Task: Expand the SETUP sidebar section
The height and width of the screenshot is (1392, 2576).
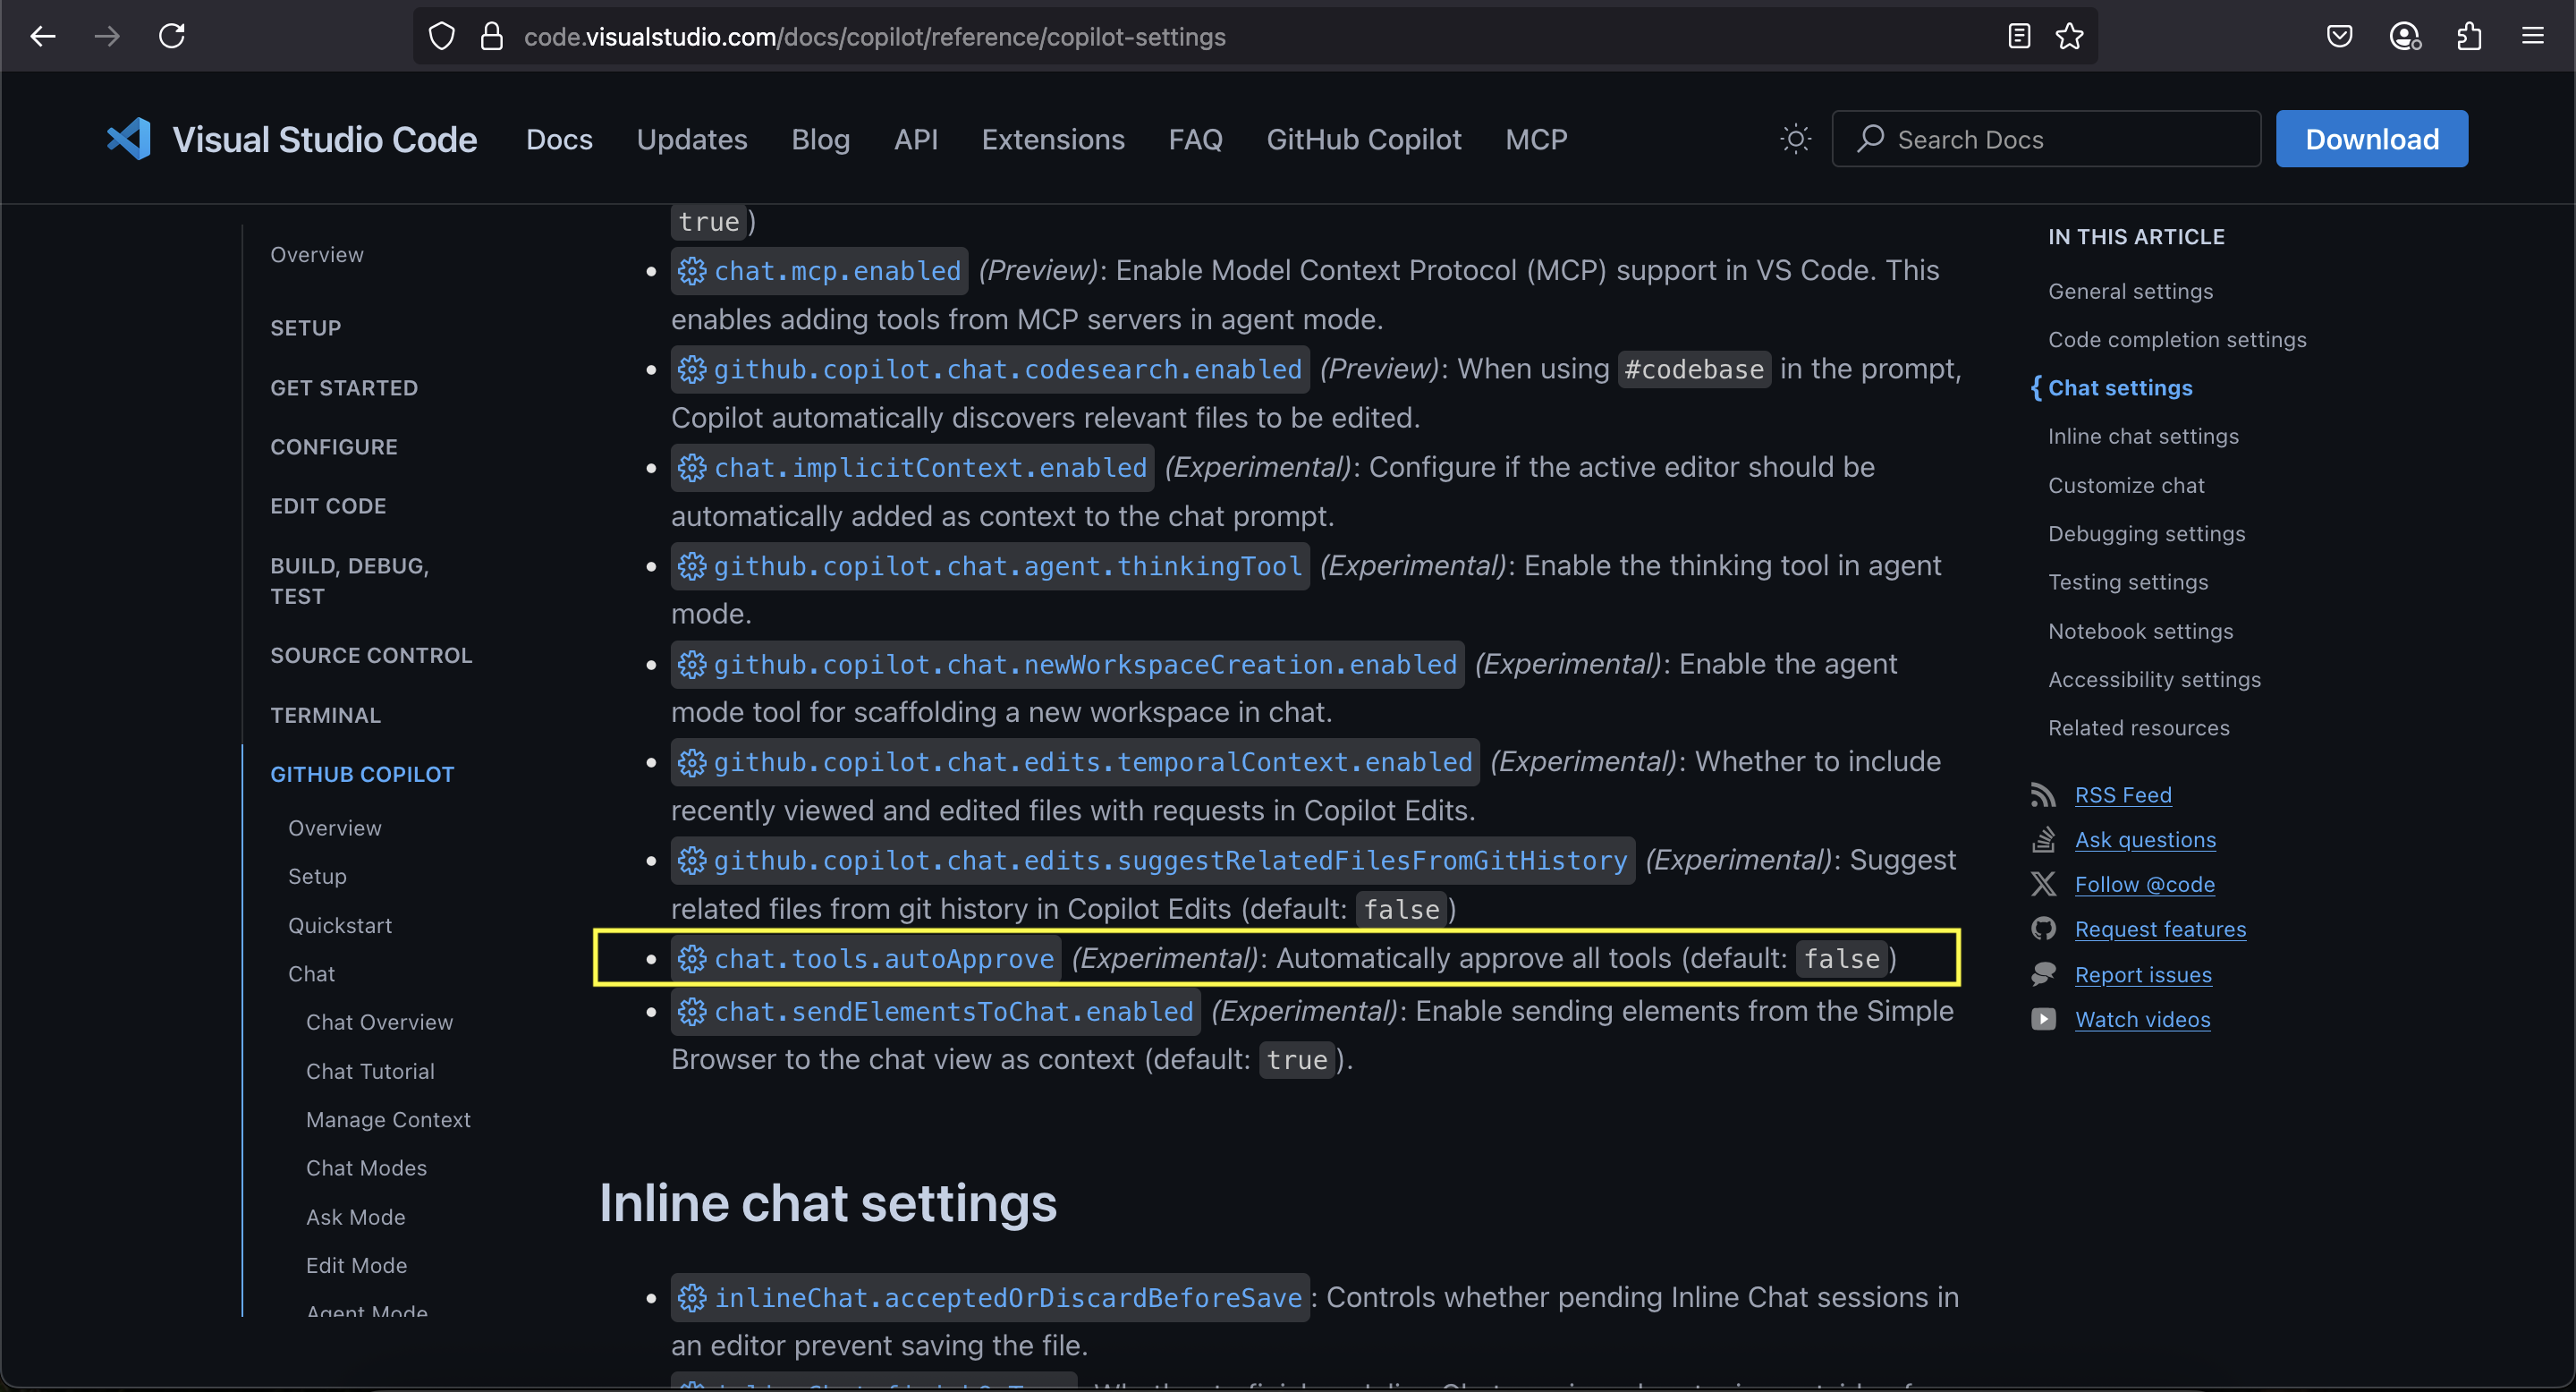Action: [305, 328]
